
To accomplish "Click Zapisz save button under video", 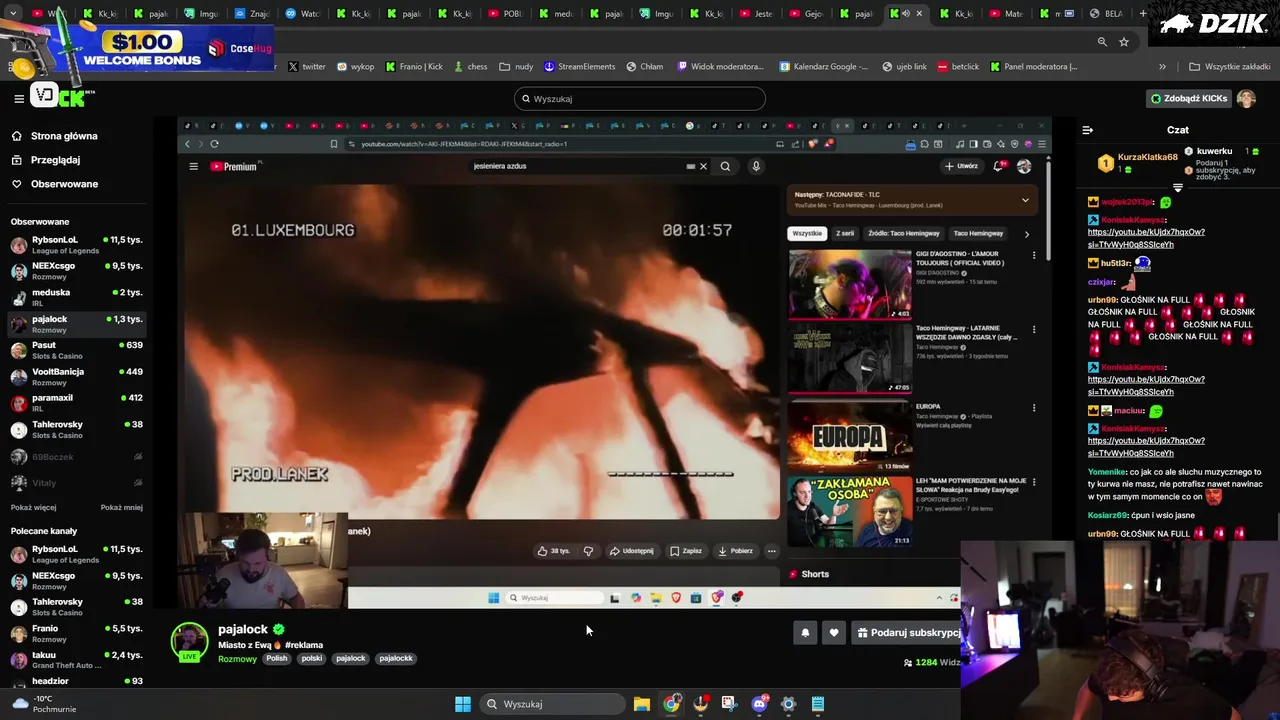I will click(686, 551).
